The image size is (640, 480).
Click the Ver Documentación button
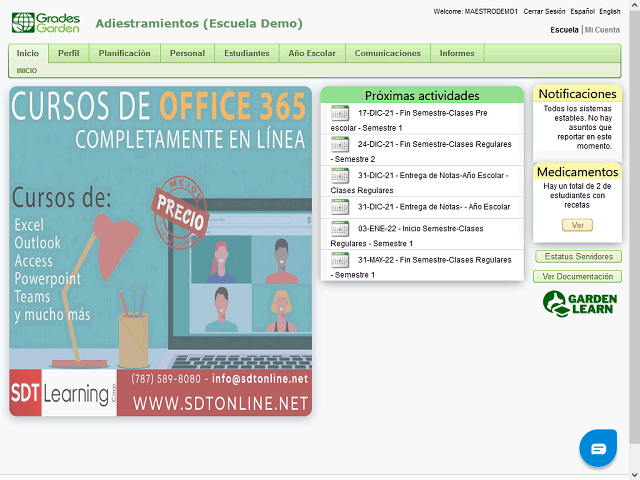coord(577,276)
